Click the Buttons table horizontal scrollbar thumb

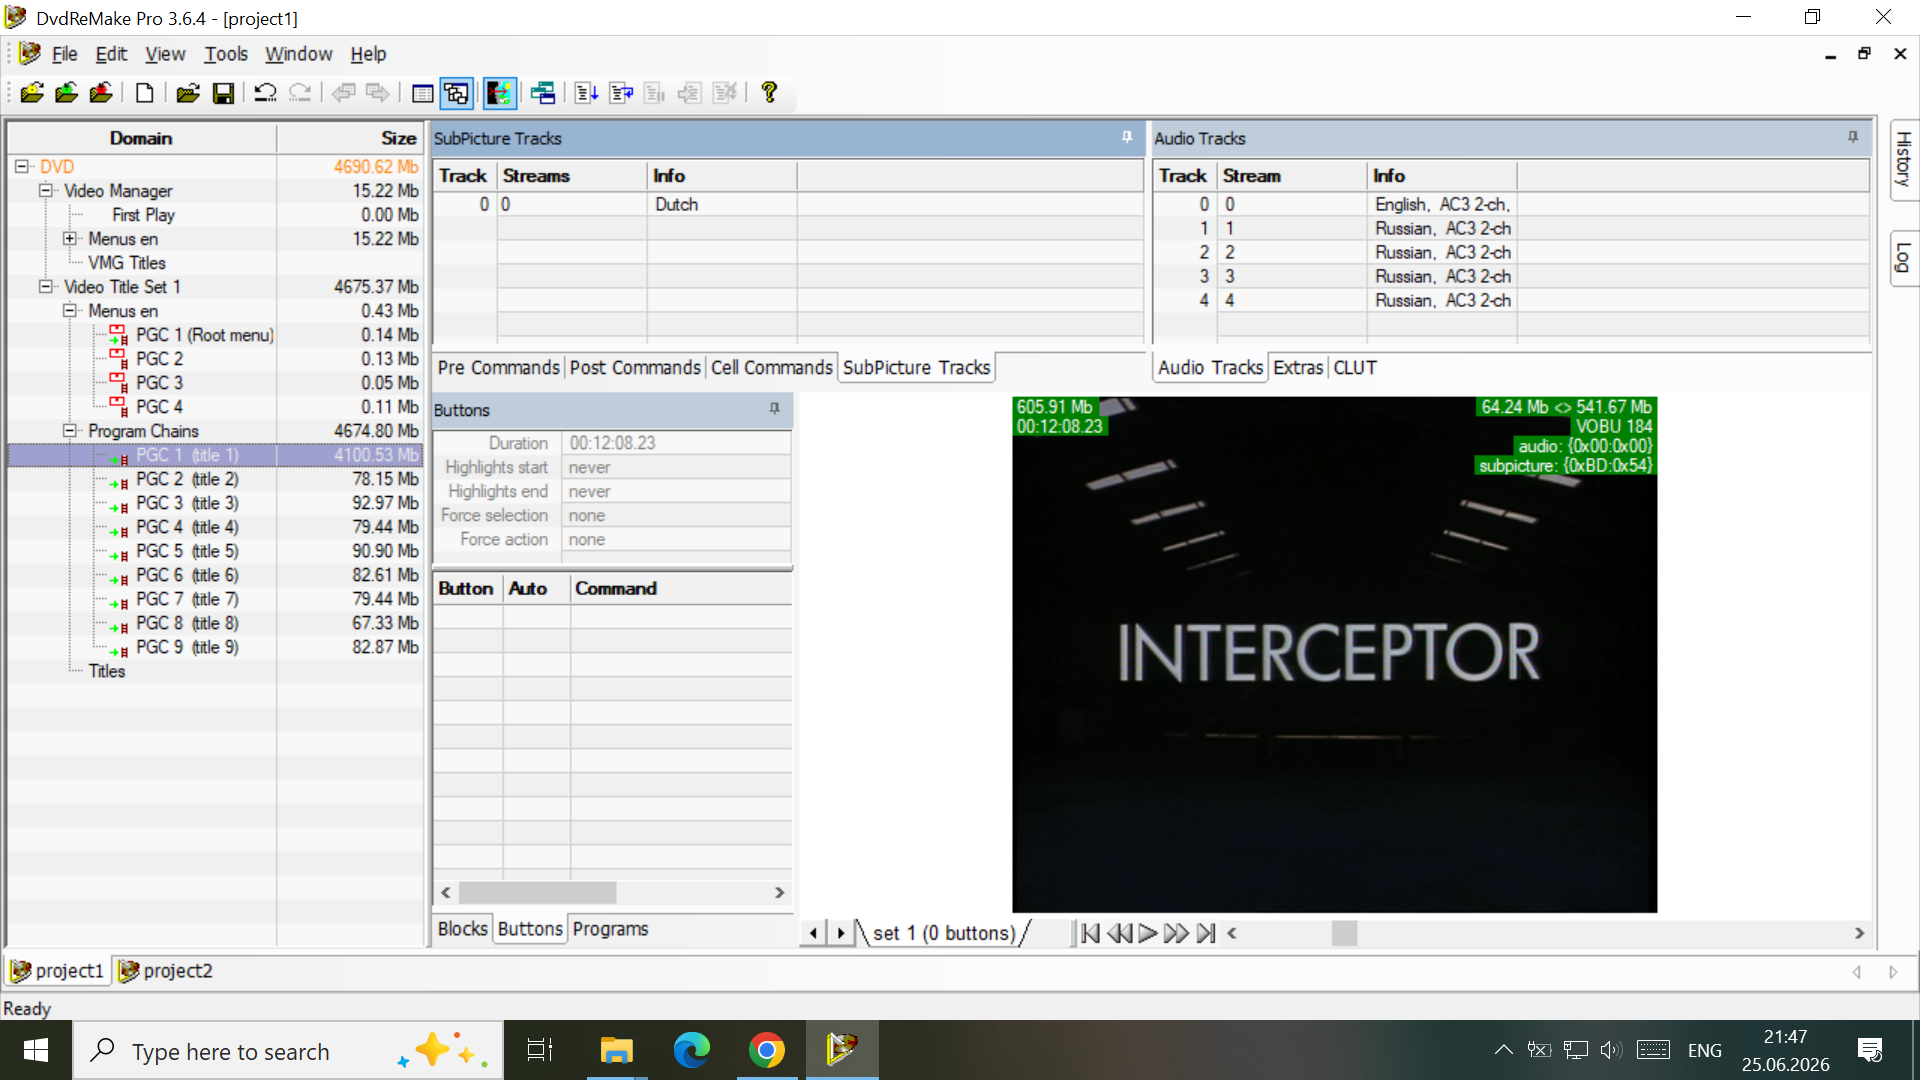pos(537,892)
